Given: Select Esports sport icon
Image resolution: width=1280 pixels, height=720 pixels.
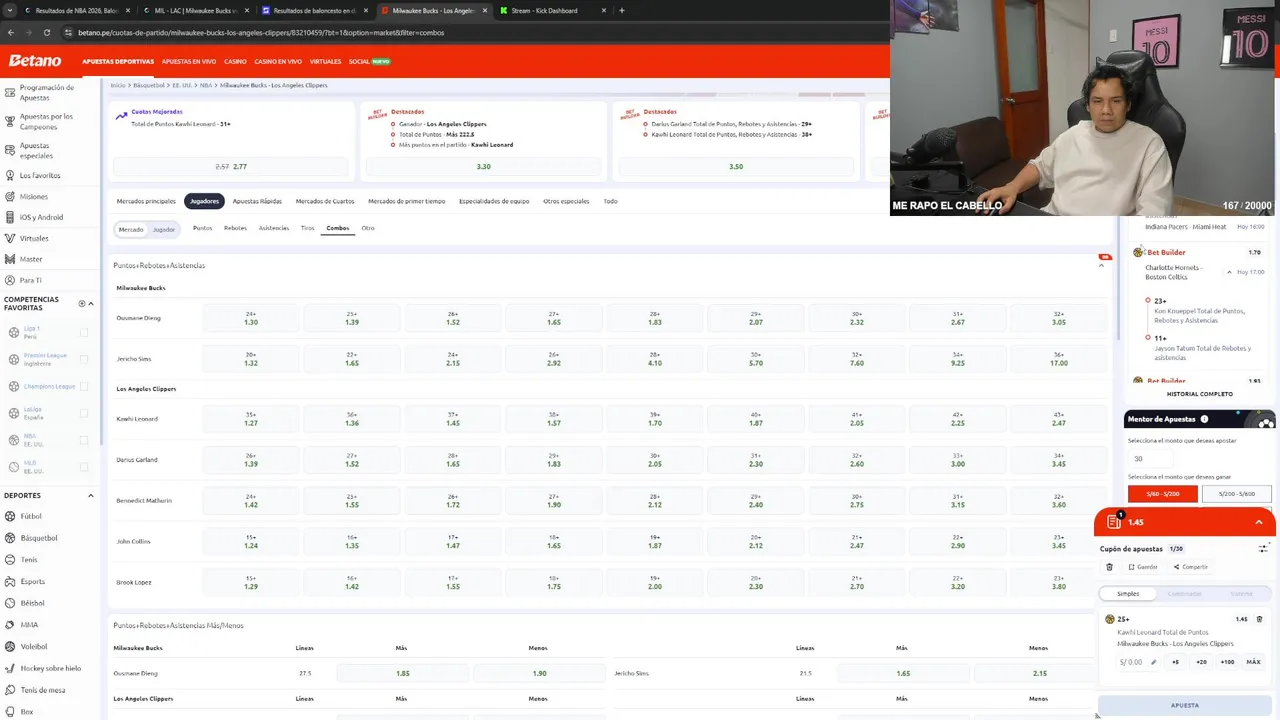Looking at the screenshot, I should (x=9, y=581).
